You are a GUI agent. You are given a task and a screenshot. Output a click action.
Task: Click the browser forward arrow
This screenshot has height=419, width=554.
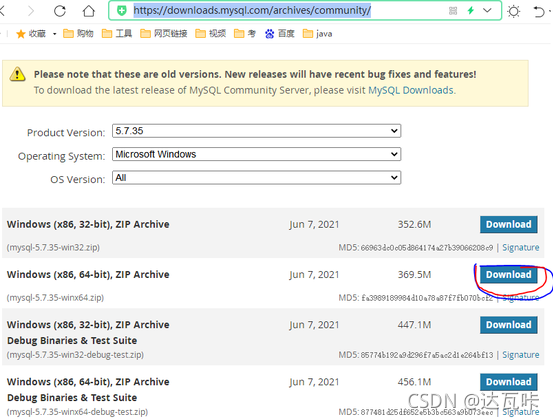point(31,11)
